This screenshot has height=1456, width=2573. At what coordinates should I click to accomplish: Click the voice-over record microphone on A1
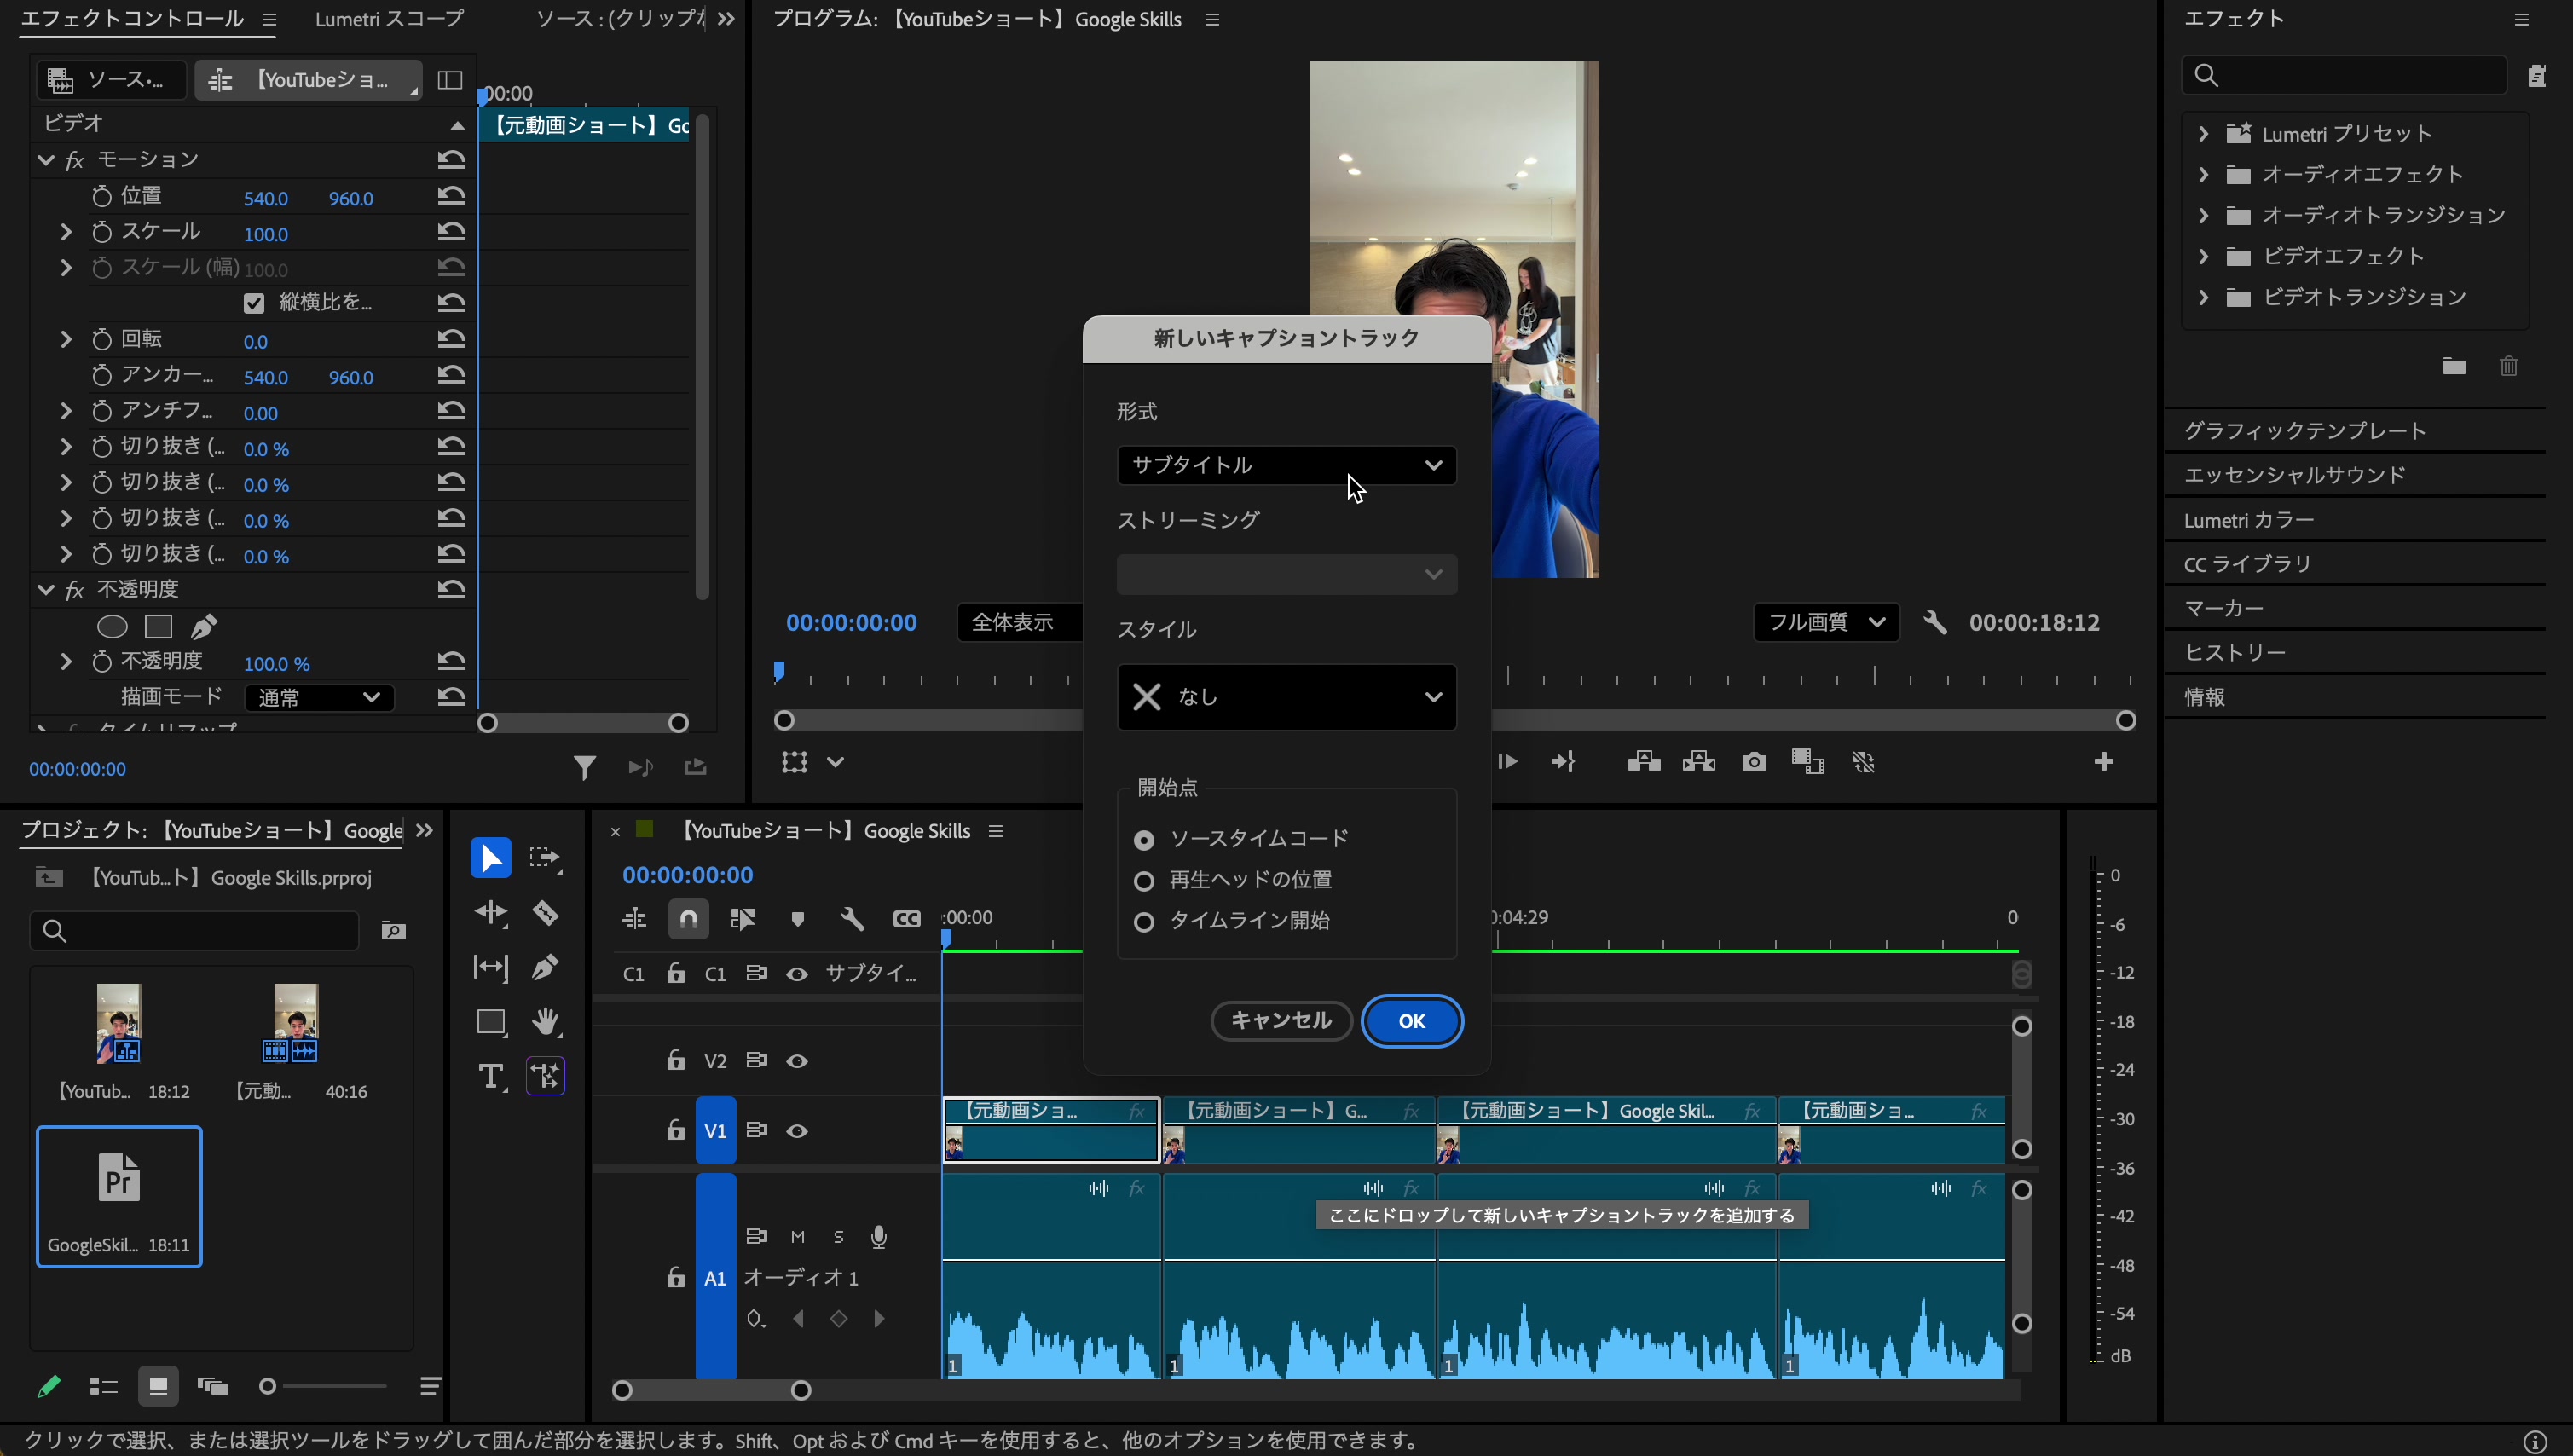(x=878, y=1237)
